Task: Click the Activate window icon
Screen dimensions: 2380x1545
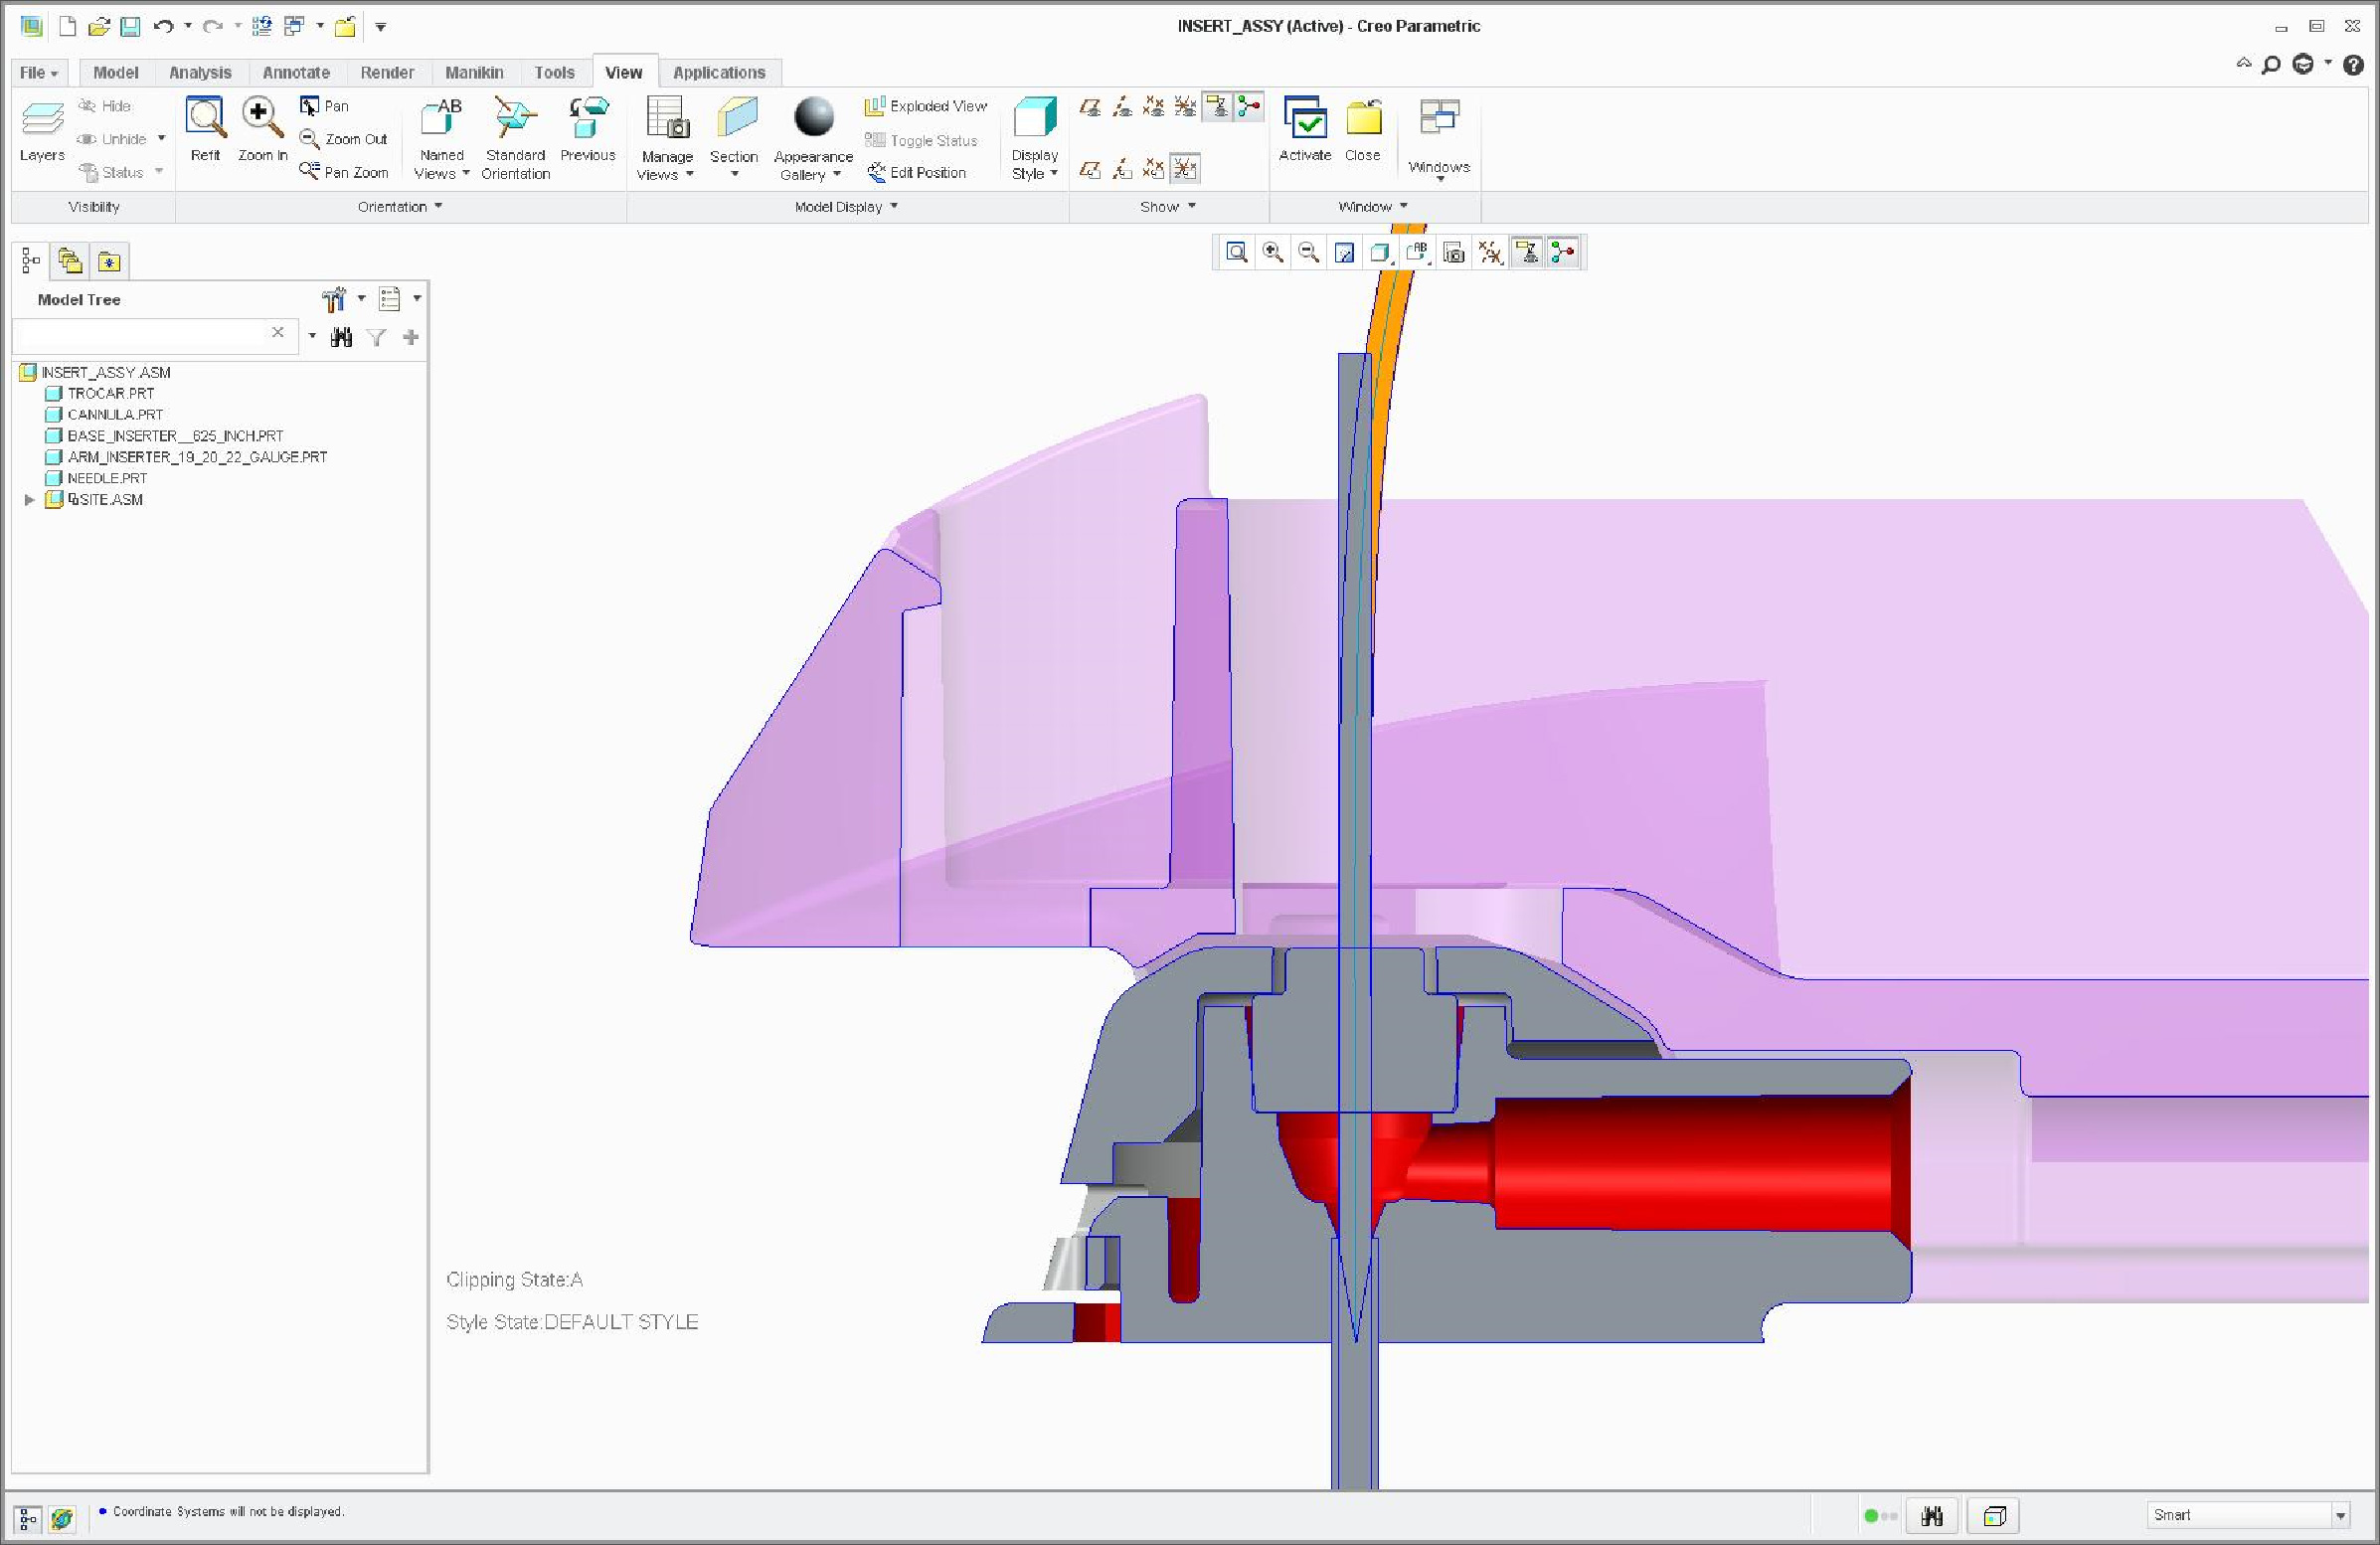Action: pyautogui.click(x=1305, y=119)
